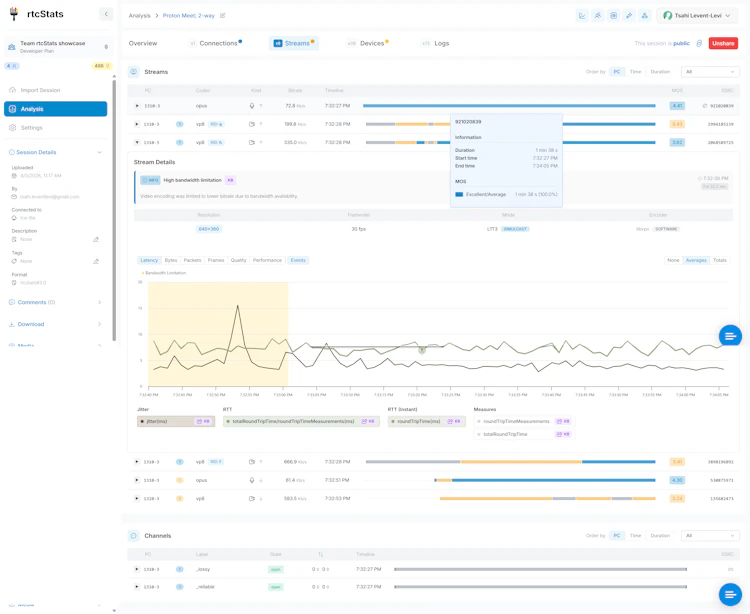Open the Streams filter All dropdown
750x614 pixels.
pos(710,72)
